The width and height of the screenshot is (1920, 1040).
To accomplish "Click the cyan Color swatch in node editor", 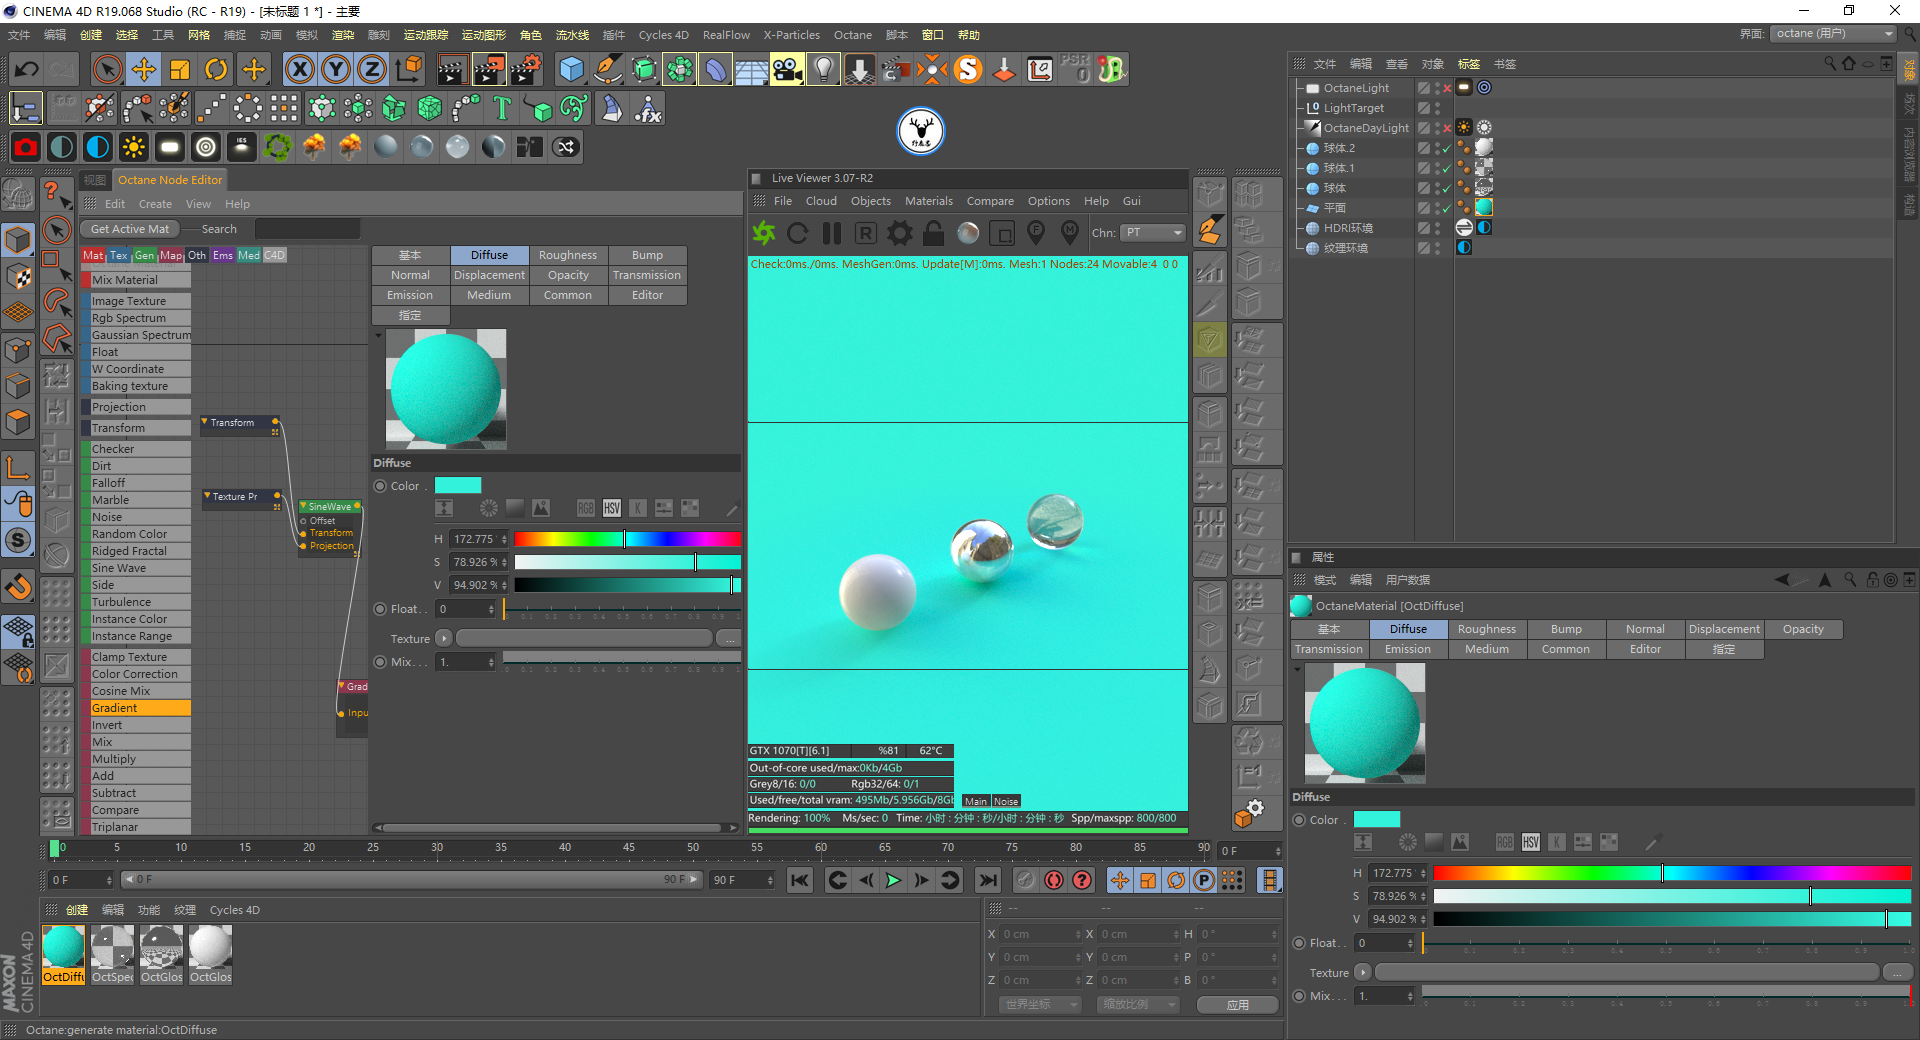I will pos(458,486).
